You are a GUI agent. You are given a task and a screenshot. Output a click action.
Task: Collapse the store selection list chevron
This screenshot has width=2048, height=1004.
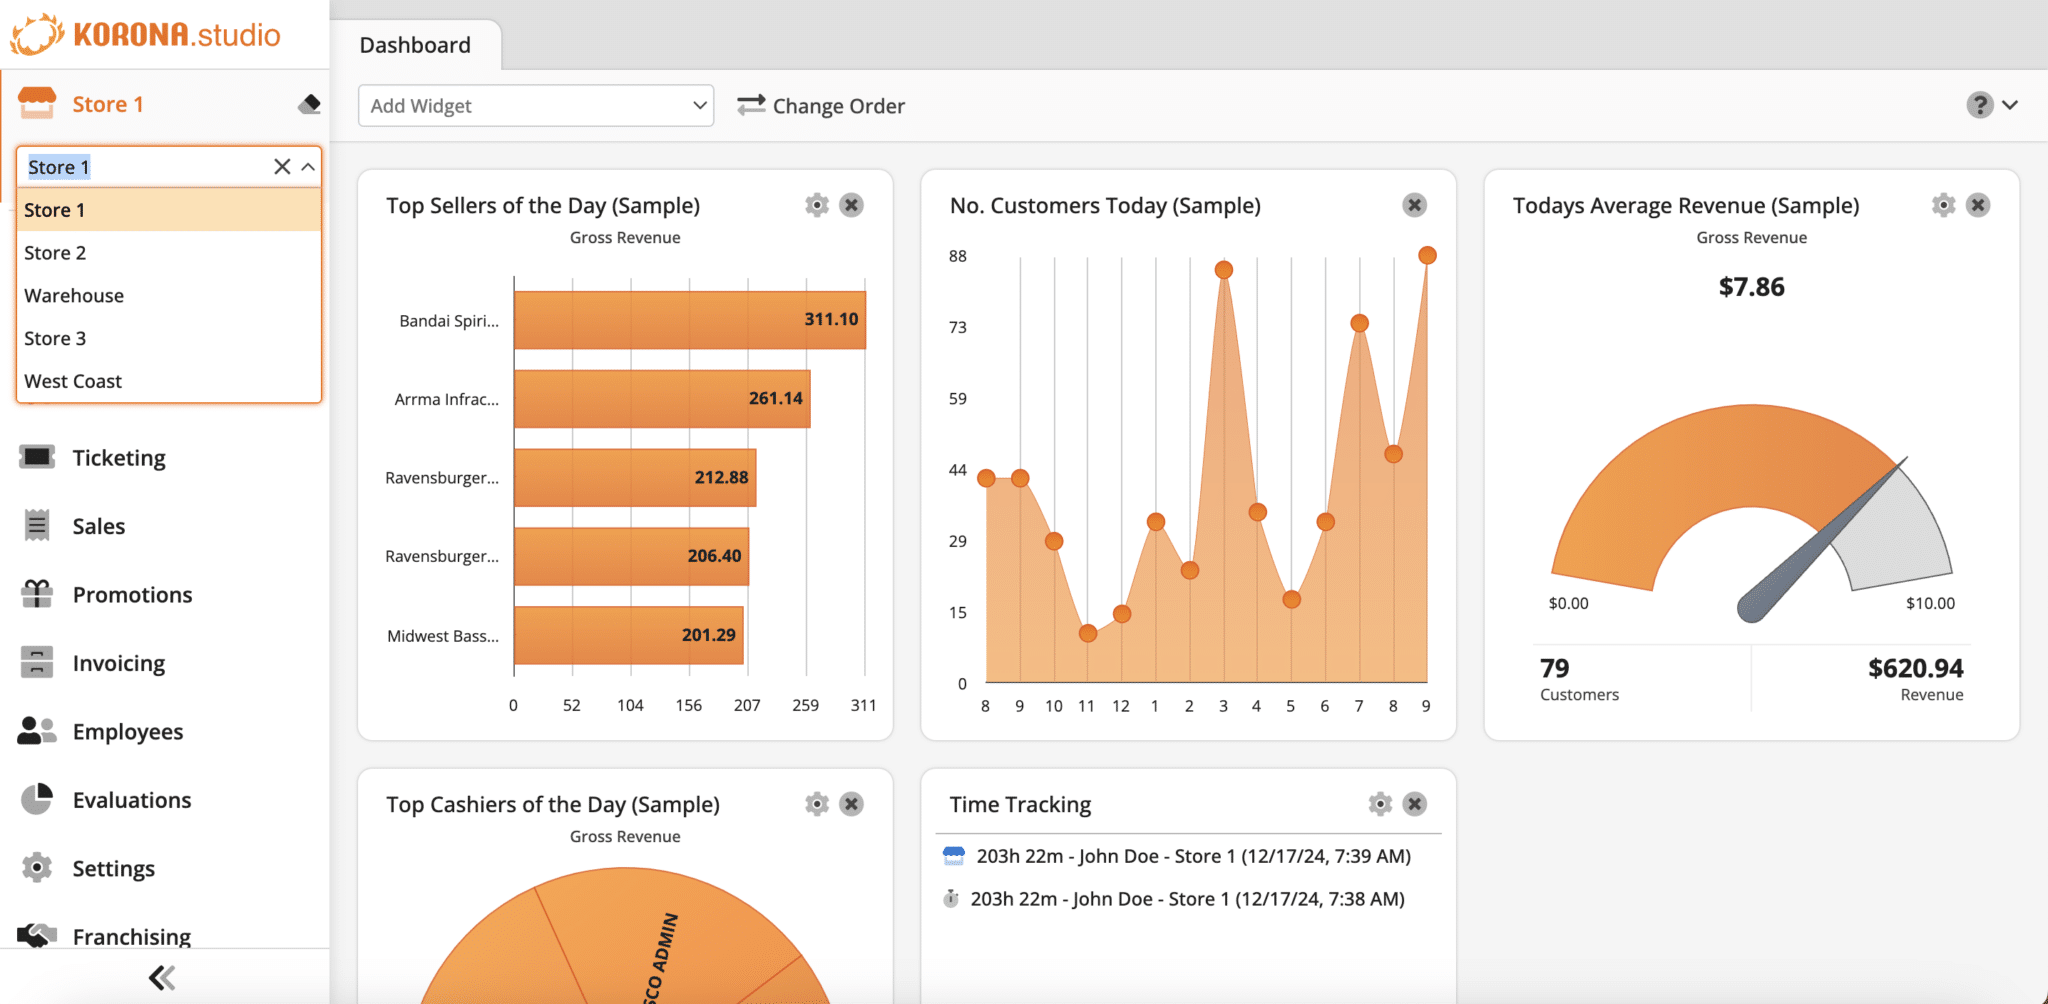click(x=310, y=166)
